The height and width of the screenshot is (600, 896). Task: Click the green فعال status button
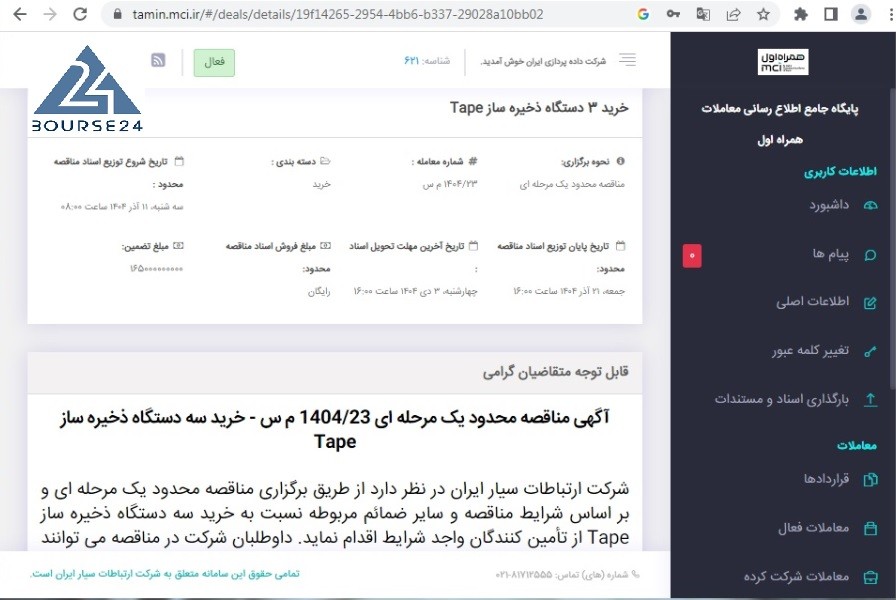(x=214, y=62)
